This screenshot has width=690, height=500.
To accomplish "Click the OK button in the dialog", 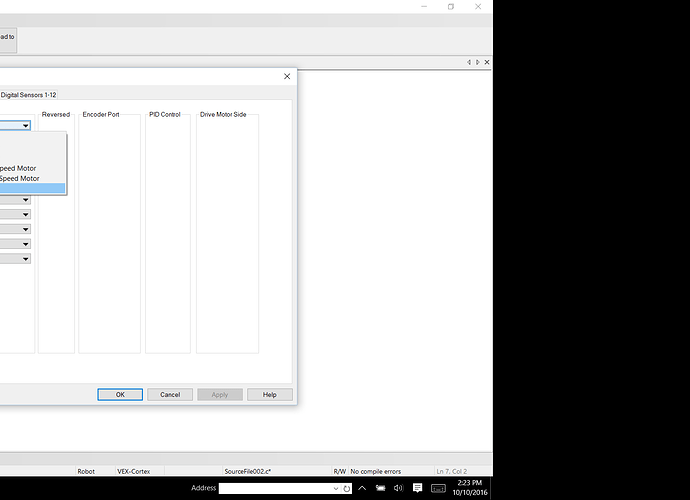I will [x=120, y=394].
